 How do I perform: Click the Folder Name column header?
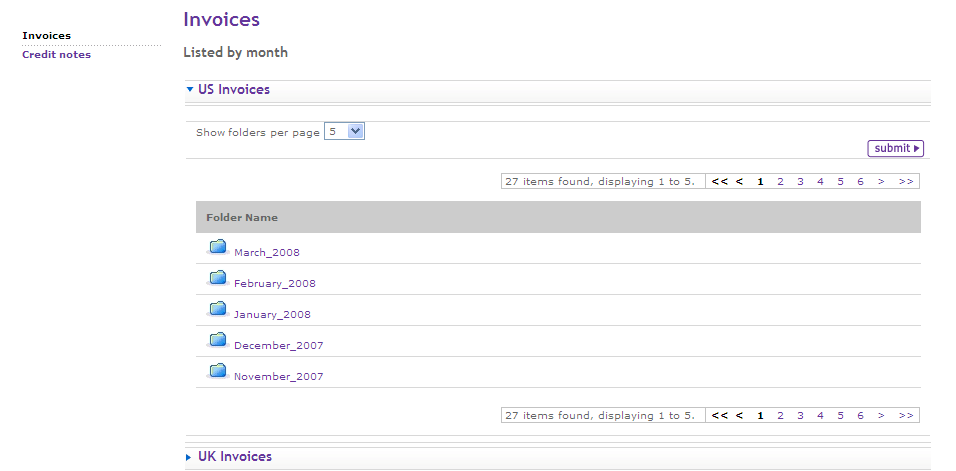point(242,217)
